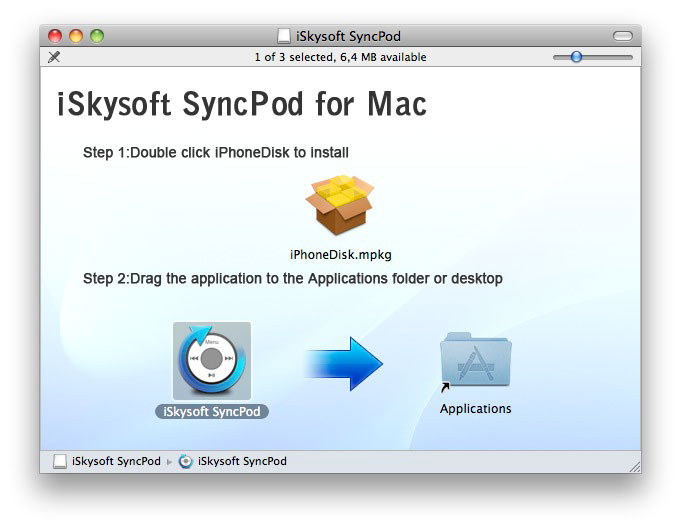The image size is (681, 528).
Task: Go to the first iSkysoft SyncPod path segment
Action: [x=115, y=461]
